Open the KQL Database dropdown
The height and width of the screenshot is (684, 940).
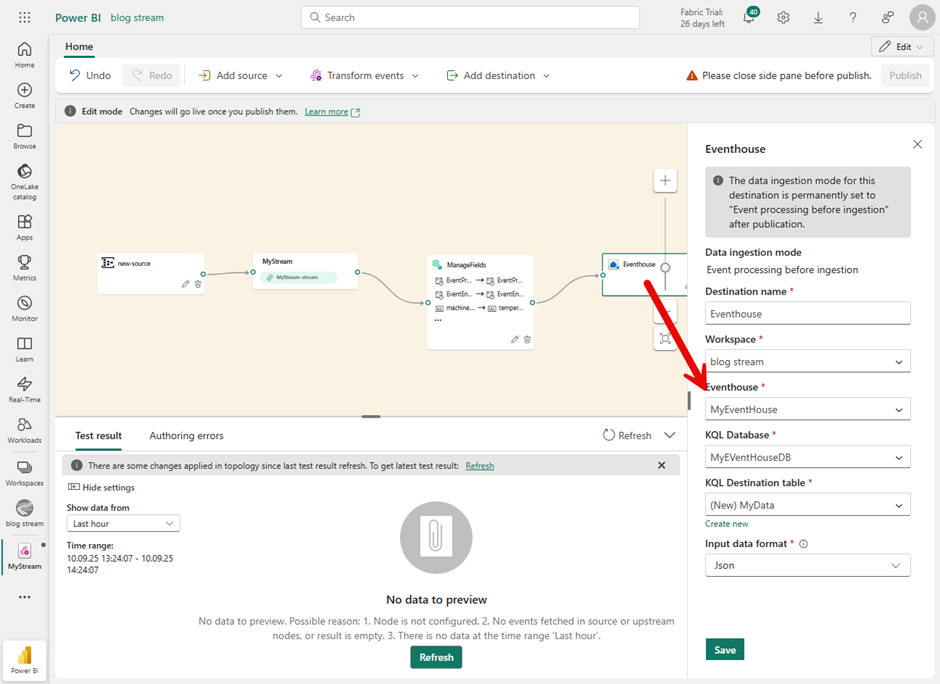pyautogui.click(x=807, y=457)
